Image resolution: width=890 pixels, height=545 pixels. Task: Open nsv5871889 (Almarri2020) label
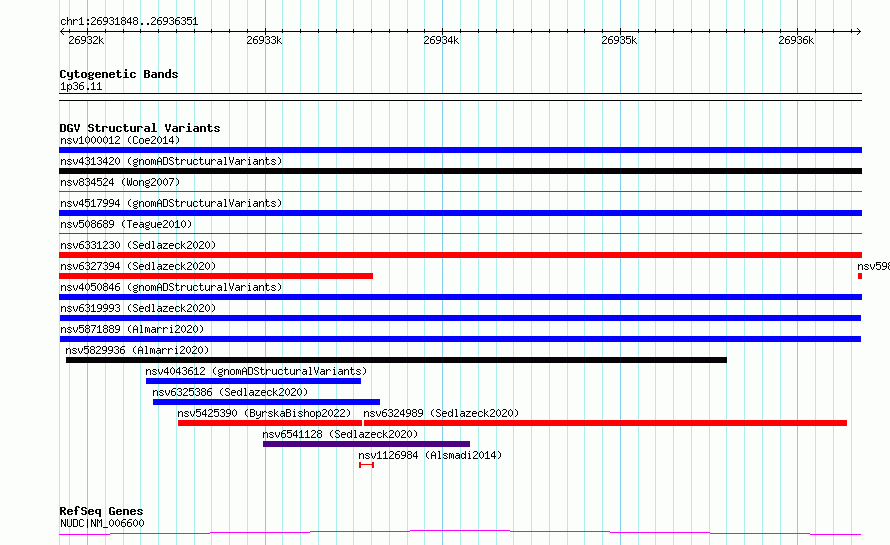(132, 329)
